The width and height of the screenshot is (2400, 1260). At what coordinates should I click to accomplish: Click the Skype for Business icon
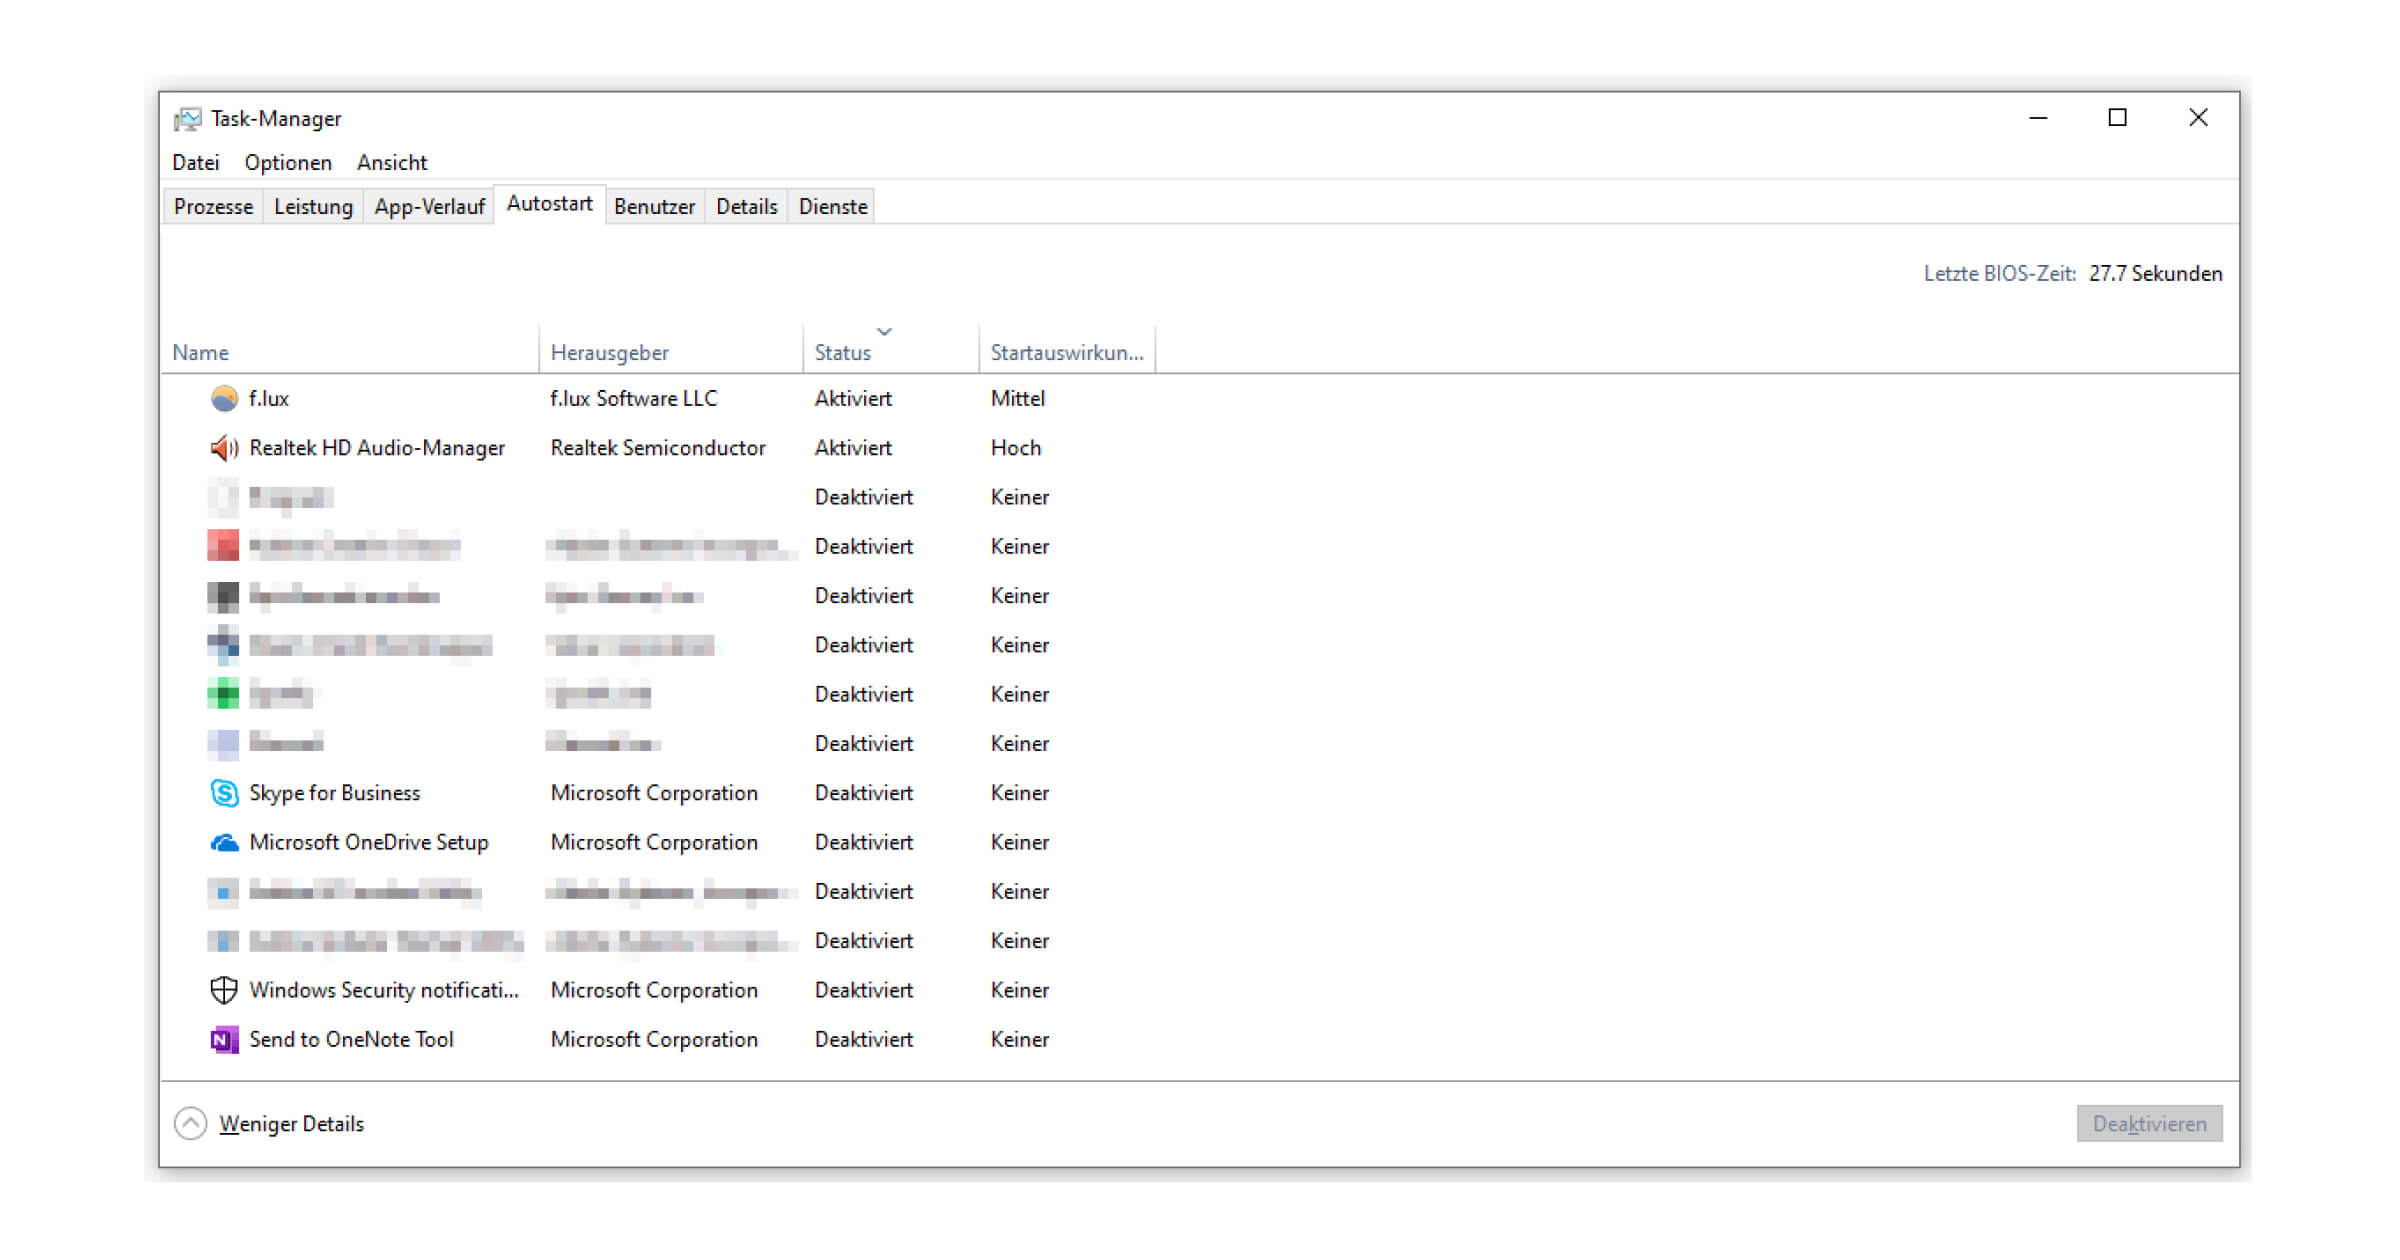(224, 793)
